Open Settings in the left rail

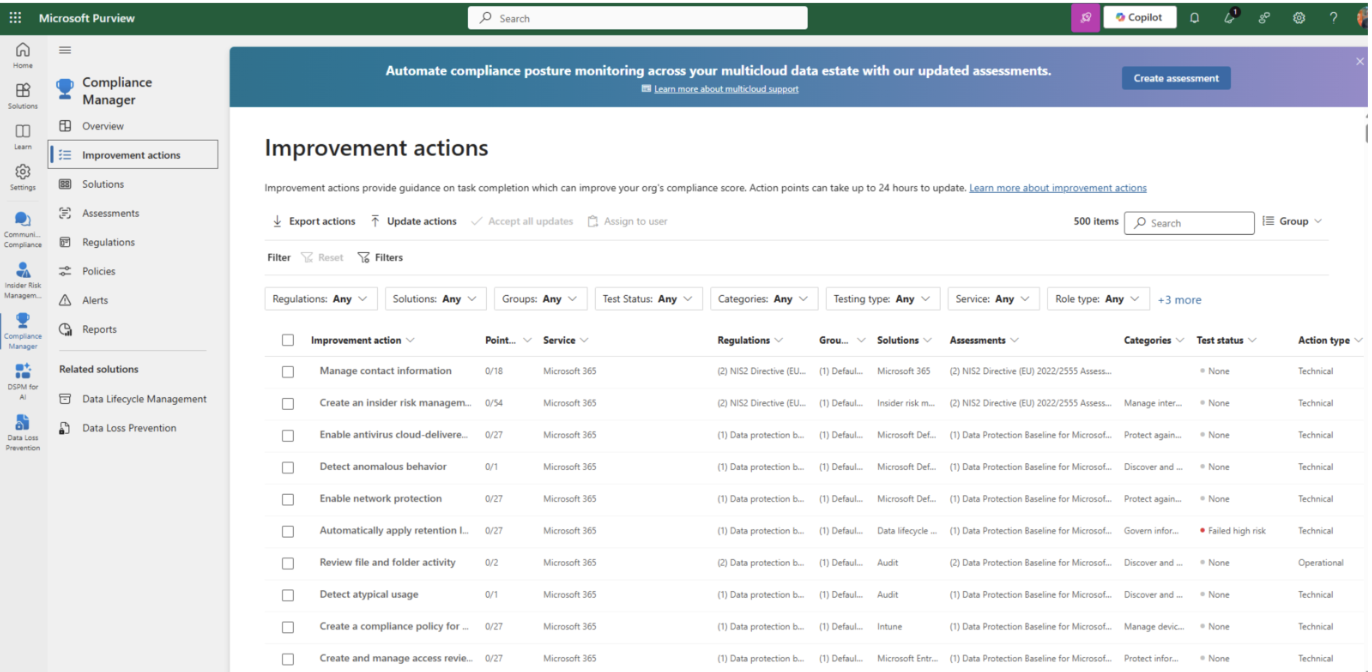[x=23, y=178]
